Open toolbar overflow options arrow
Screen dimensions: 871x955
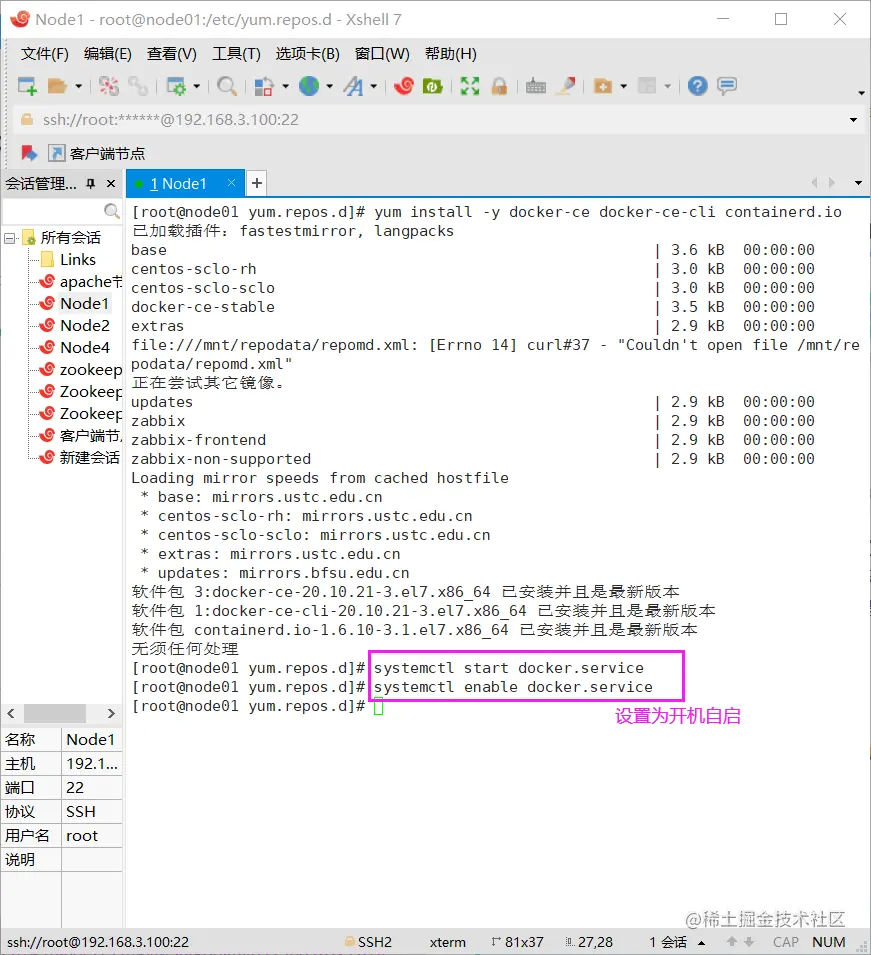(861, 93)
